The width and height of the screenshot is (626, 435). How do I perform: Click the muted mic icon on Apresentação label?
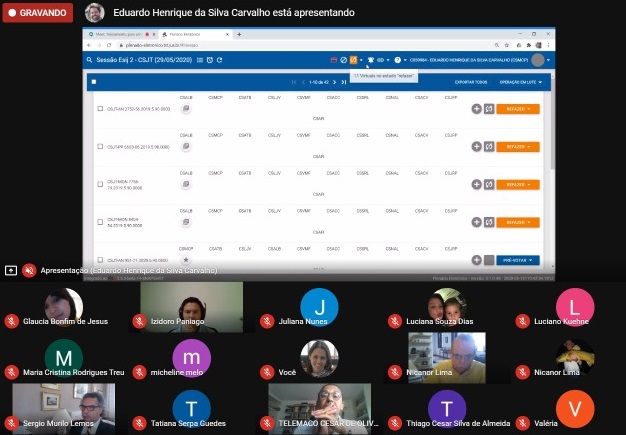tap(29, 270)
